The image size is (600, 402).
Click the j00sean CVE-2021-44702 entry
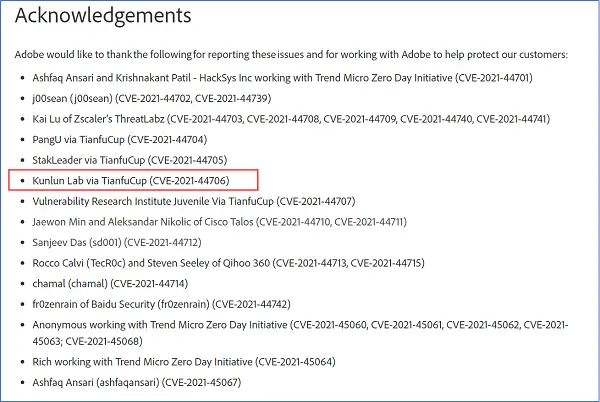[152, 99]
